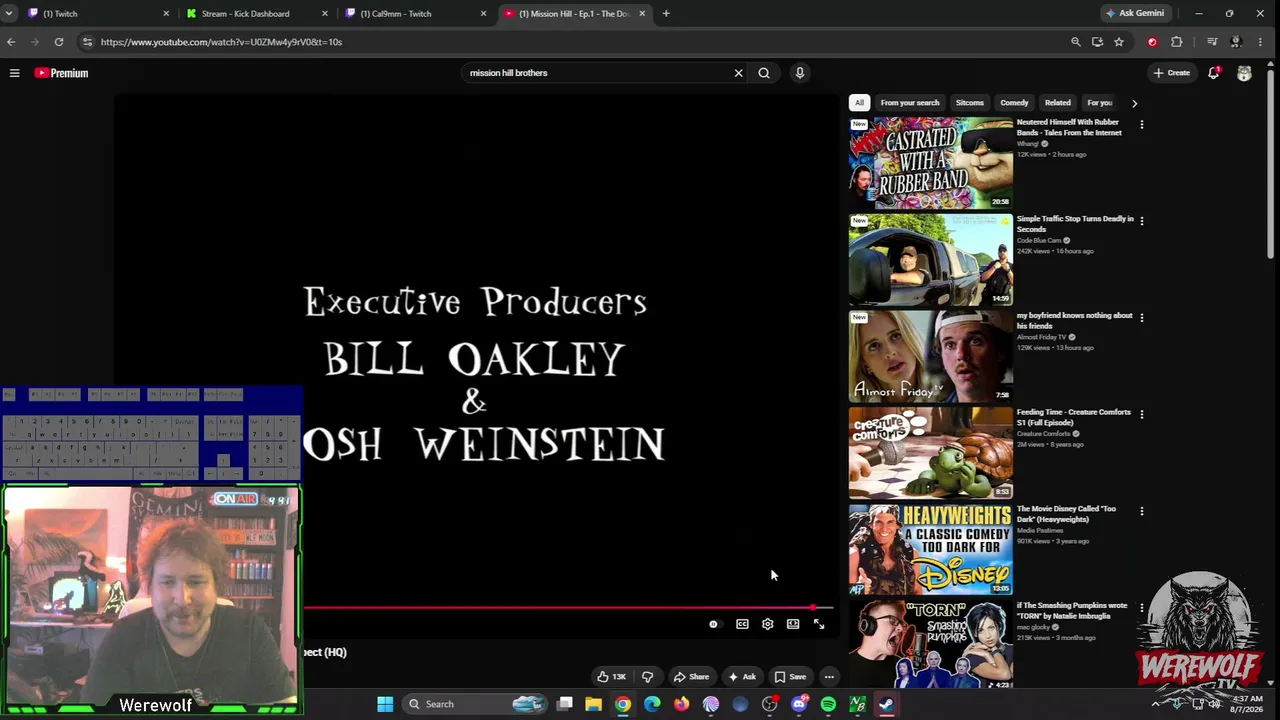
Task: Go to YouTube Premium home logo
Action: (62, 73)
